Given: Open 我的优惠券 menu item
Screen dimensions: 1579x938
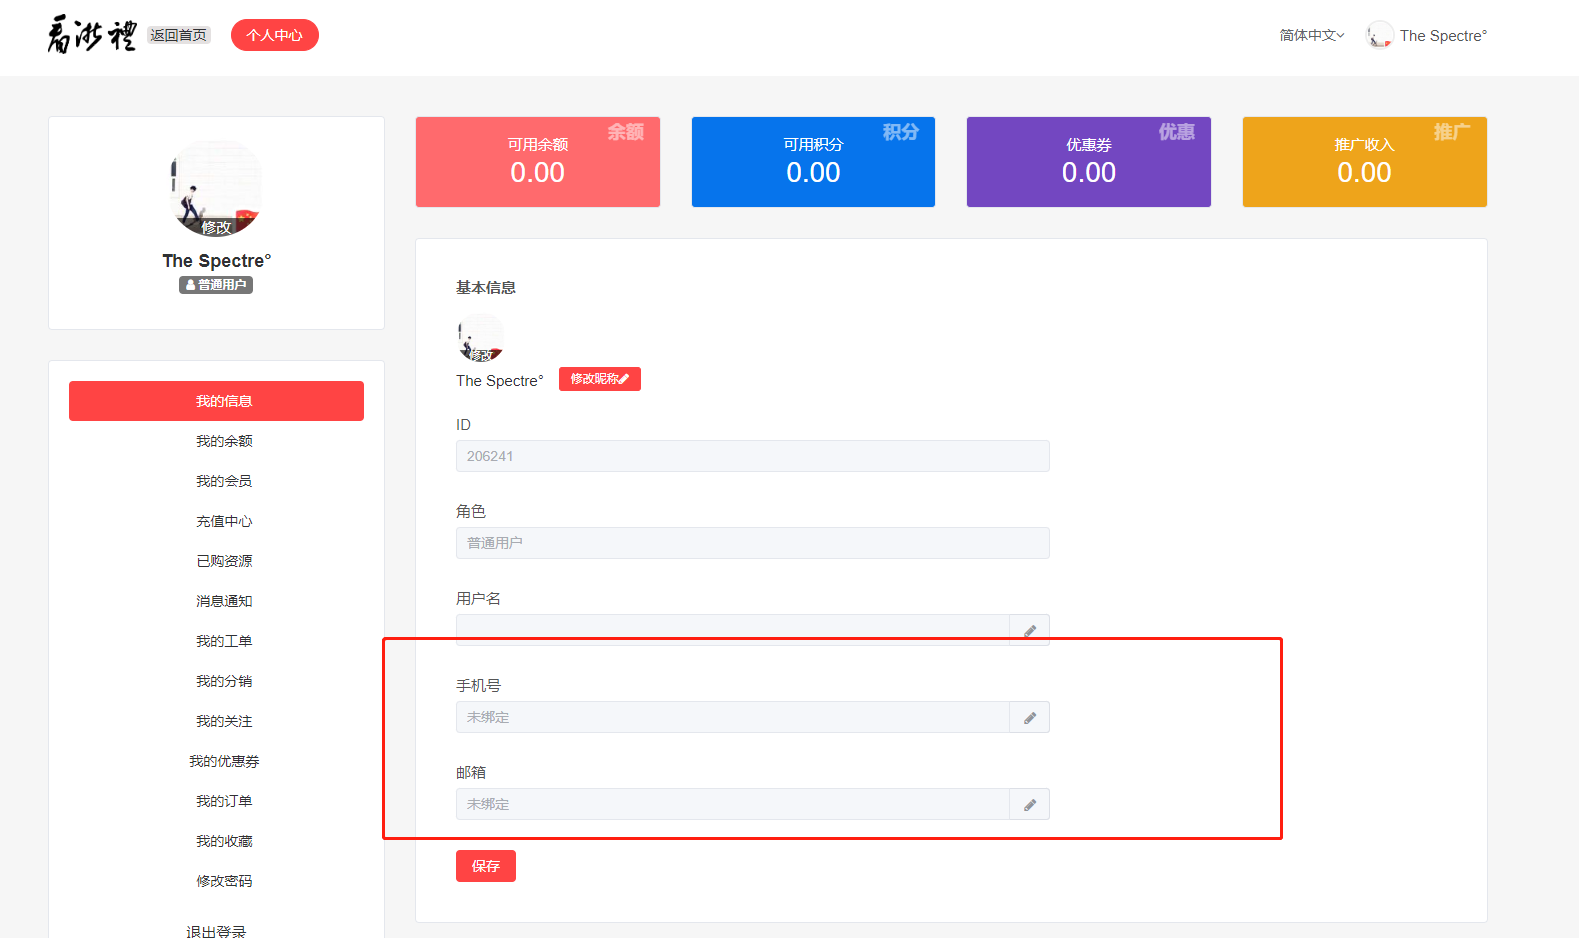Looking at the screenshot, I should click(224, 761).
